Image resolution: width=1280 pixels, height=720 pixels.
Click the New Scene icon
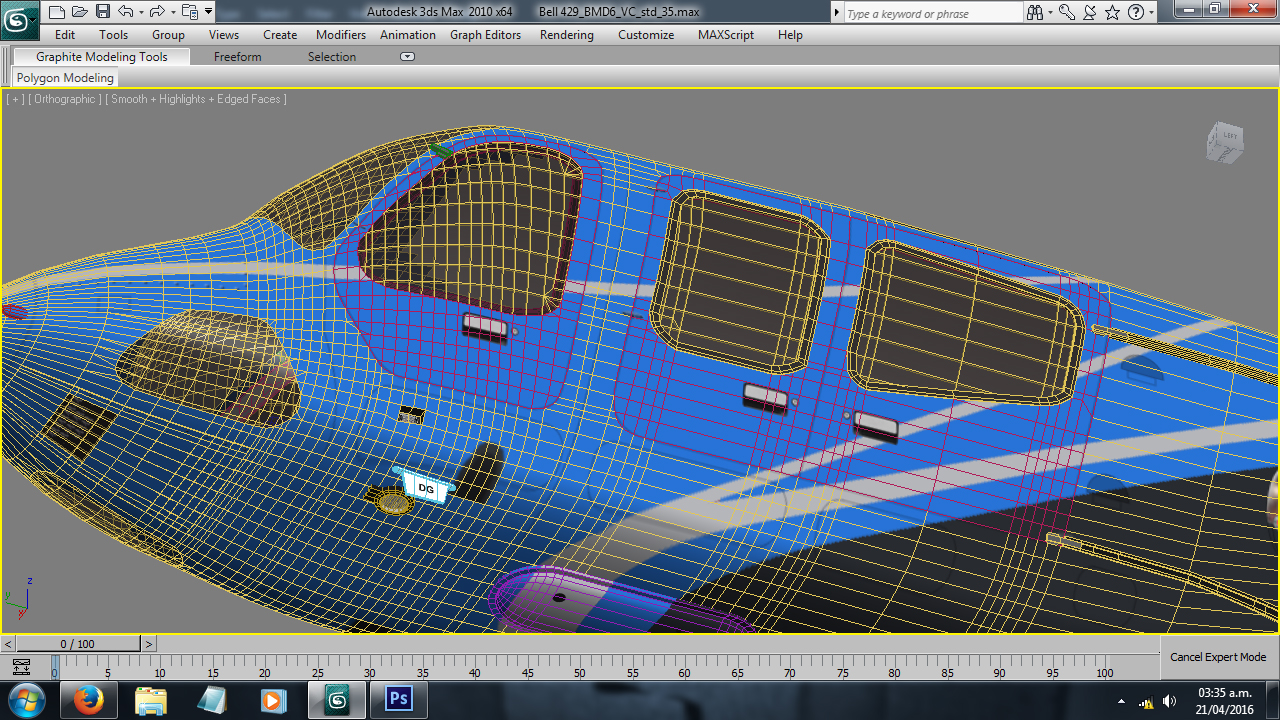click(x=57, y=12)
